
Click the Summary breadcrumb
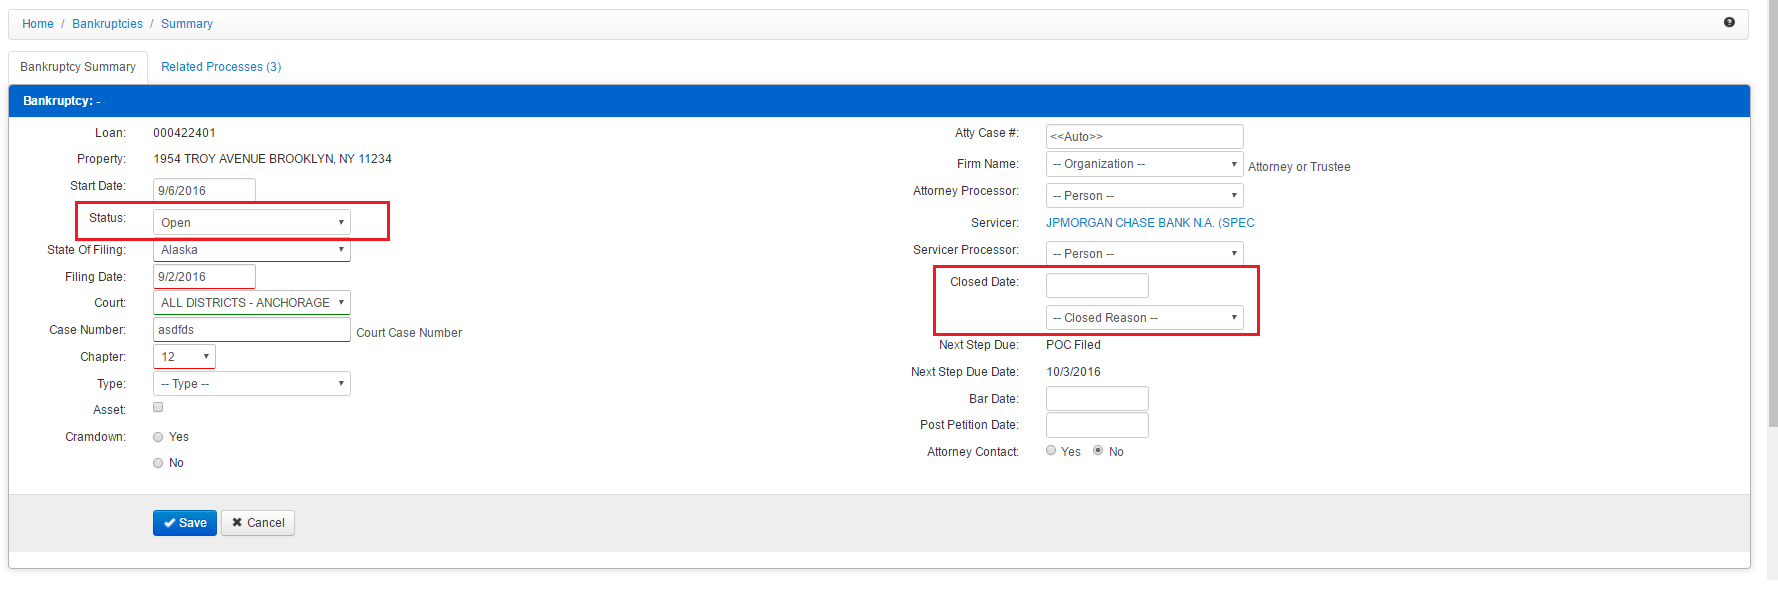(x=187, y=24)
